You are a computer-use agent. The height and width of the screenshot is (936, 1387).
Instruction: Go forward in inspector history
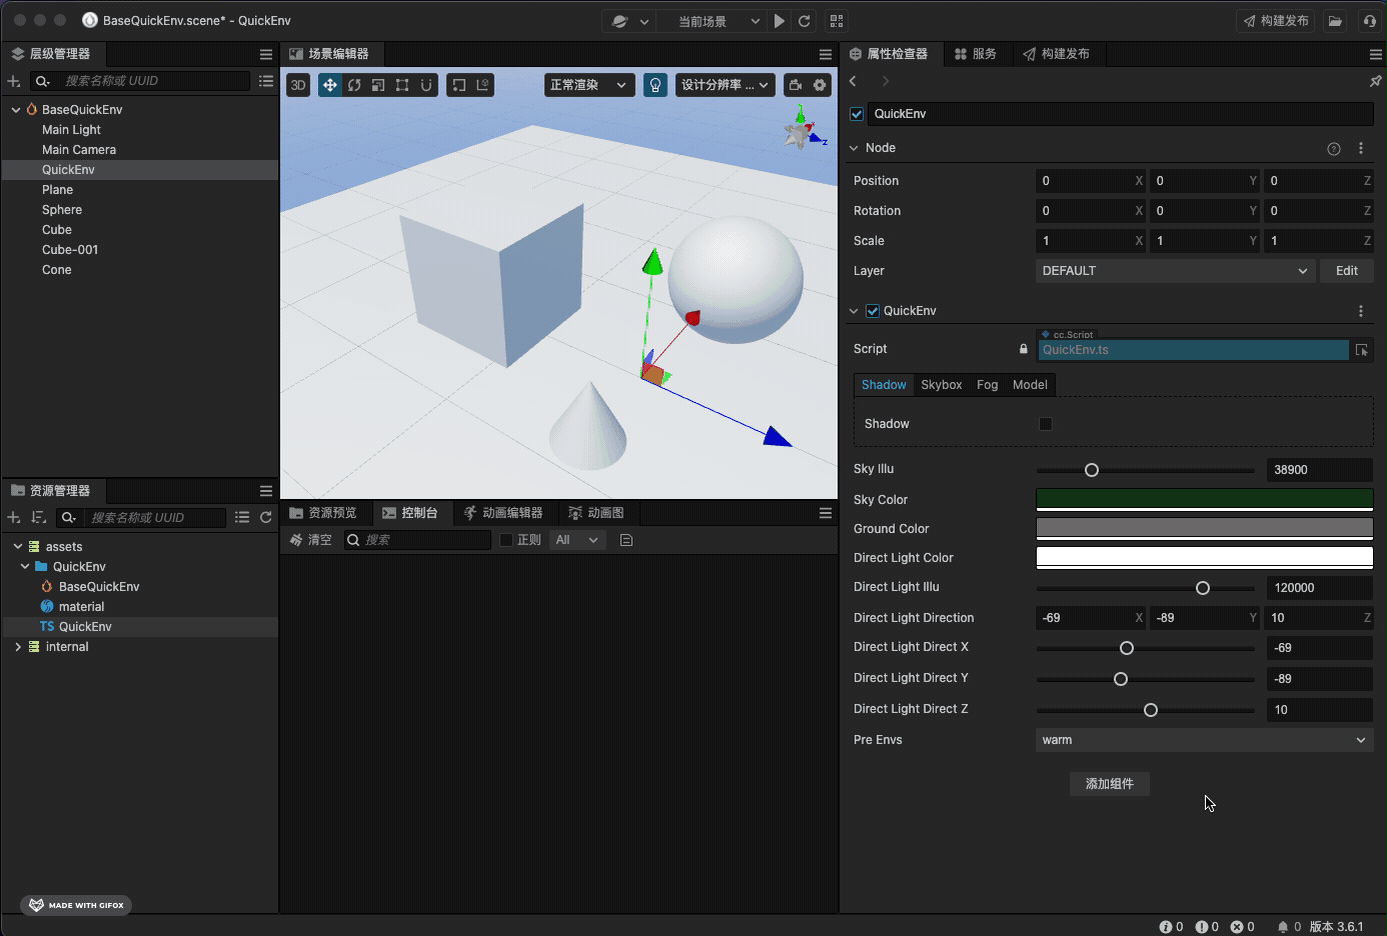click(x=885, y=81)
